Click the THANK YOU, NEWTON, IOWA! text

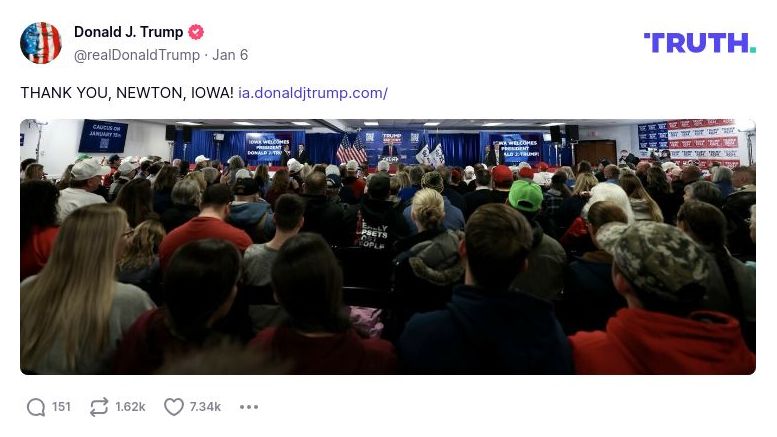(127, 93)
